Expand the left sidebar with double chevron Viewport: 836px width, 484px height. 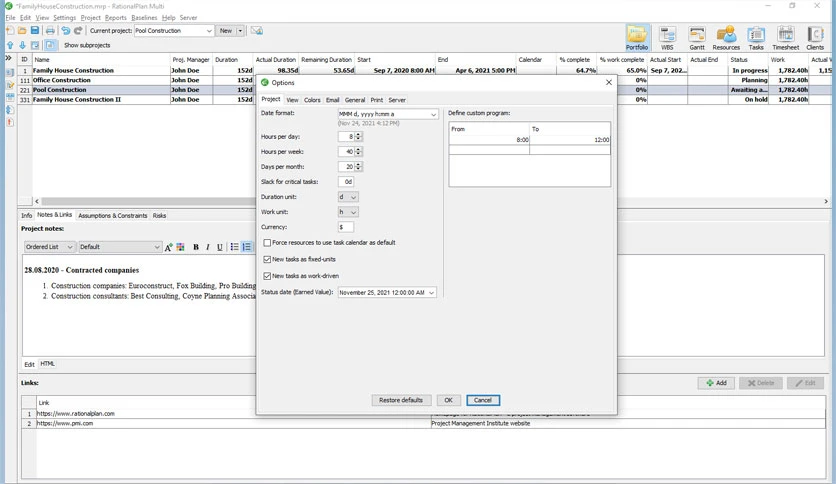point(9,58)
